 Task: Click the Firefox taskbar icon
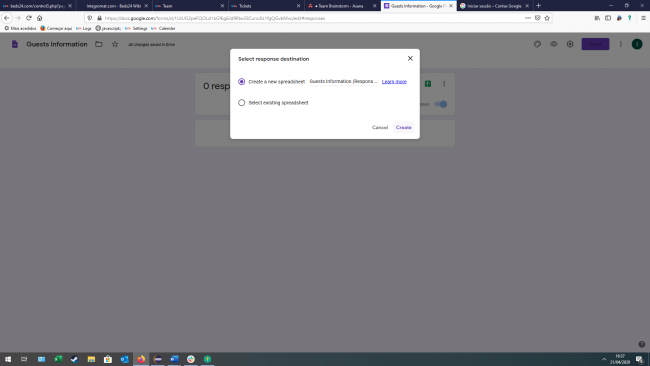coord(141,359)
